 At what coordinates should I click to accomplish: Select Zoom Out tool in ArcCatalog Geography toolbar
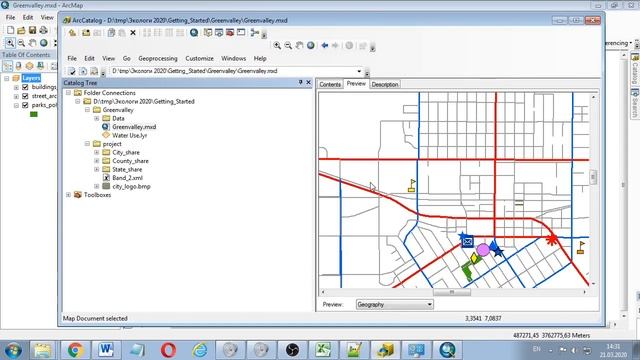point(288,45)
